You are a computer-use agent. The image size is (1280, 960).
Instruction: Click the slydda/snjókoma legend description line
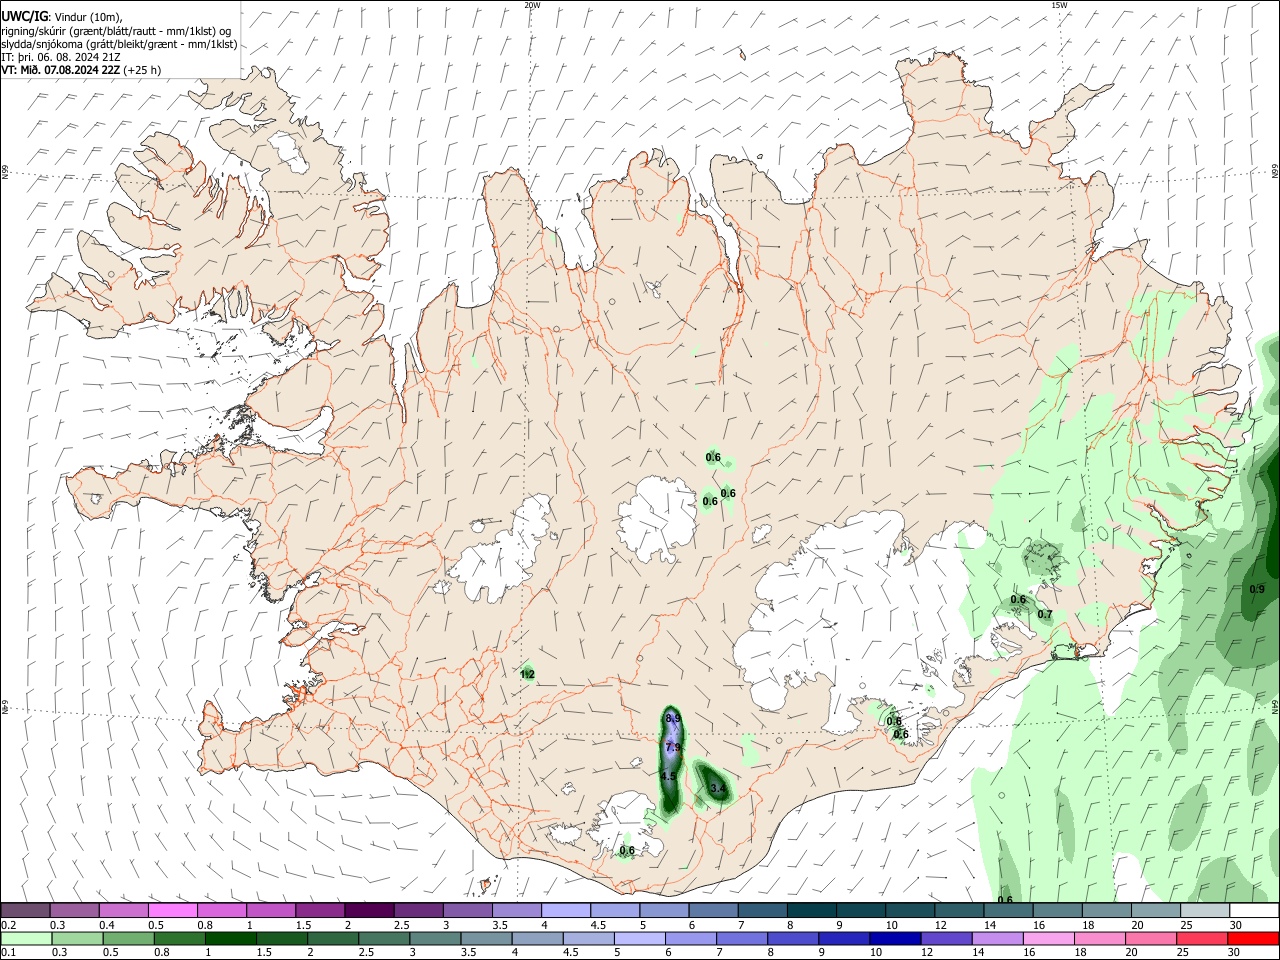coord(119,44)
